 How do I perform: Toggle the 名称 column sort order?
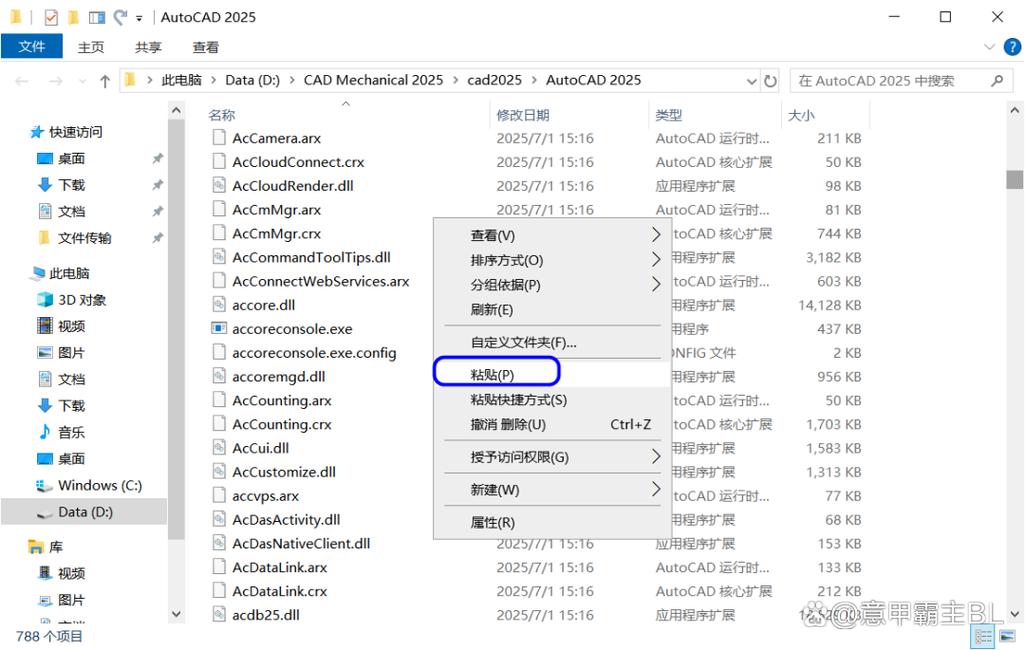click(221, 114)
